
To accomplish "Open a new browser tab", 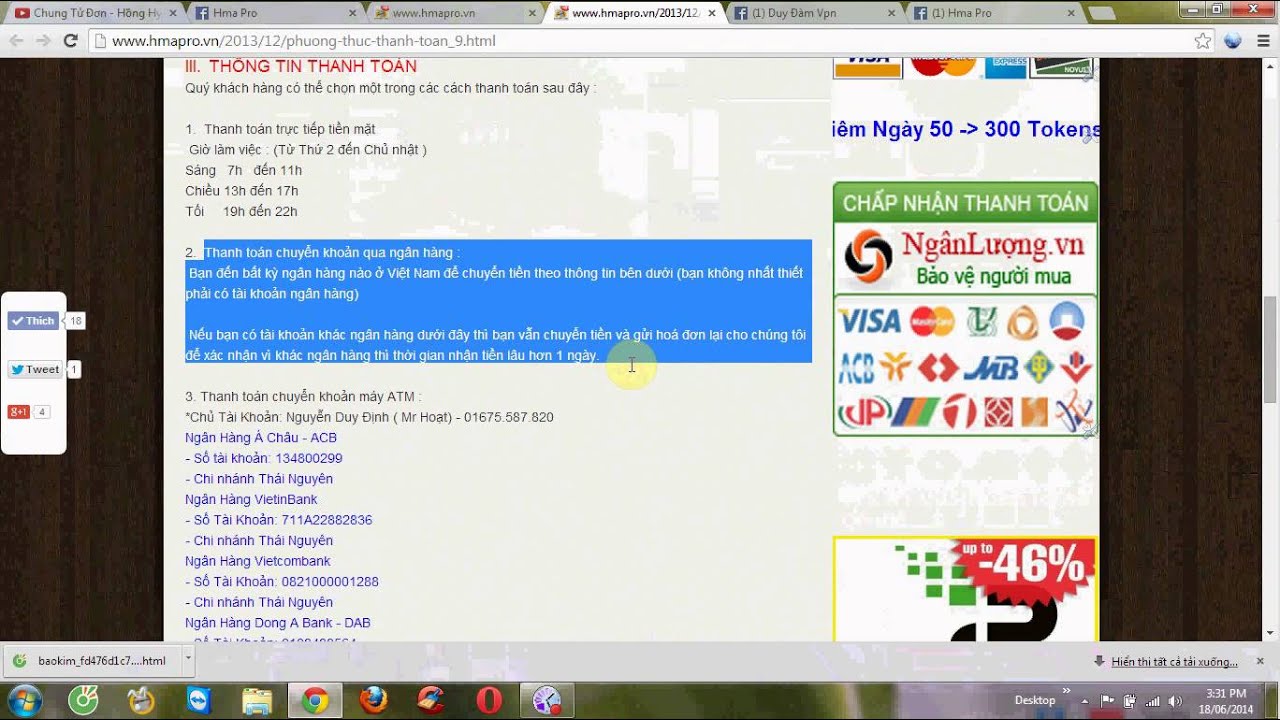I will click(1102, 14).
